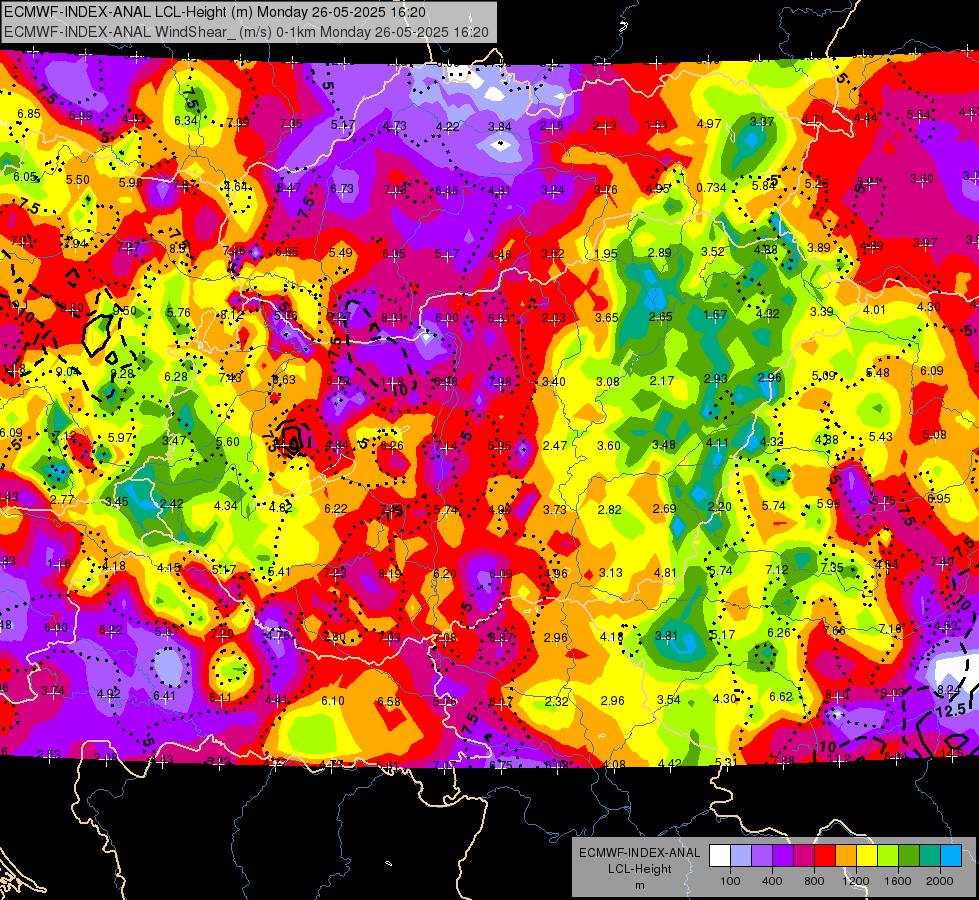
Task: Select the orange legend color swatch
Action: click(x=846, y=855)
